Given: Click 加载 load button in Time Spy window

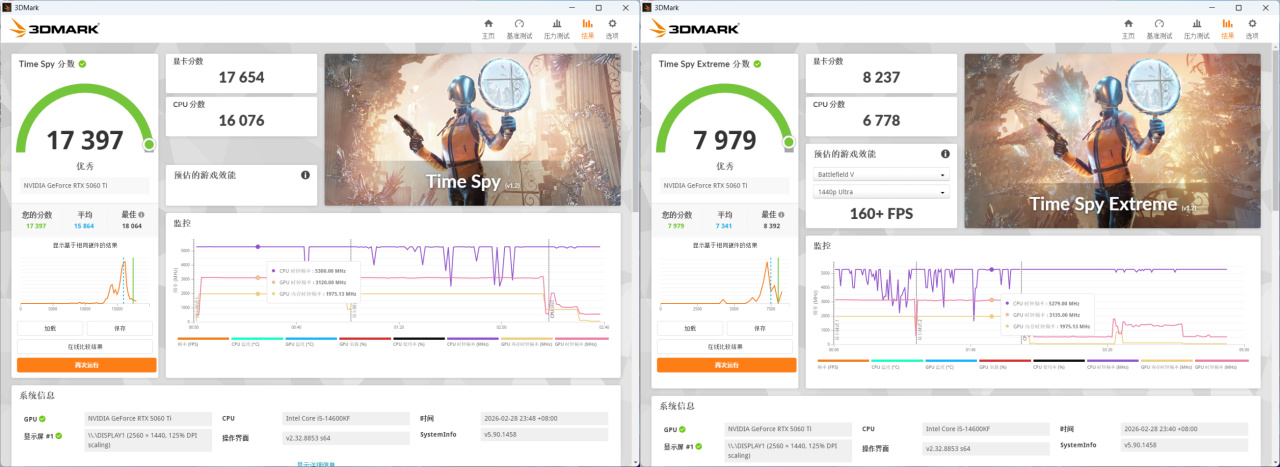Looking at the screenshot, I should [50, 328].
